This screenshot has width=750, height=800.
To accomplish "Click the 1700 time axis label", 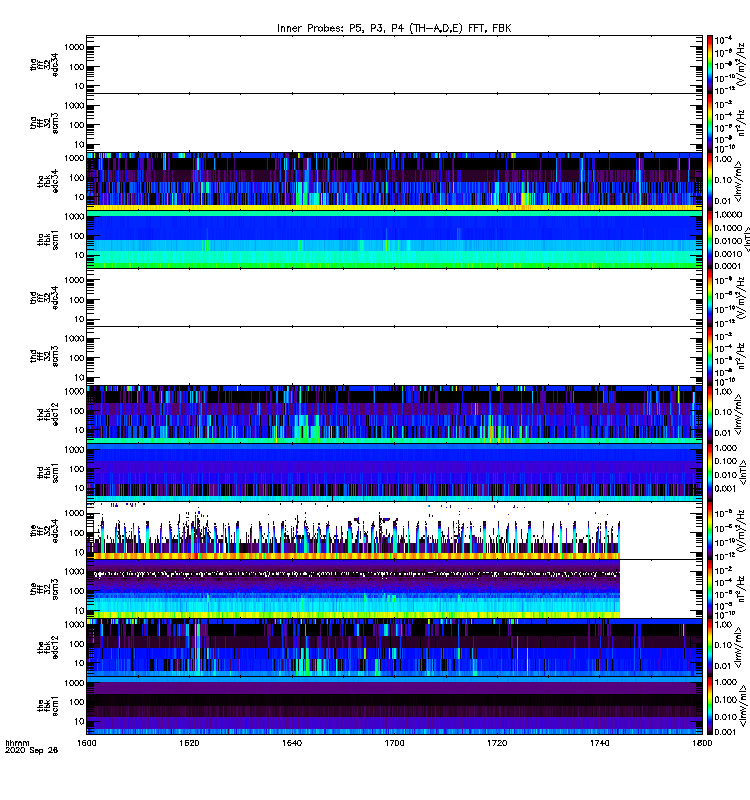I will tap(394, 743).
